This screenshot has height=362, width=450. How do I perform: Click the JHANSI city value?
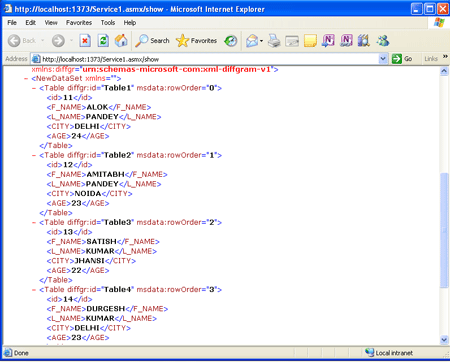click(x=89, y=261)
